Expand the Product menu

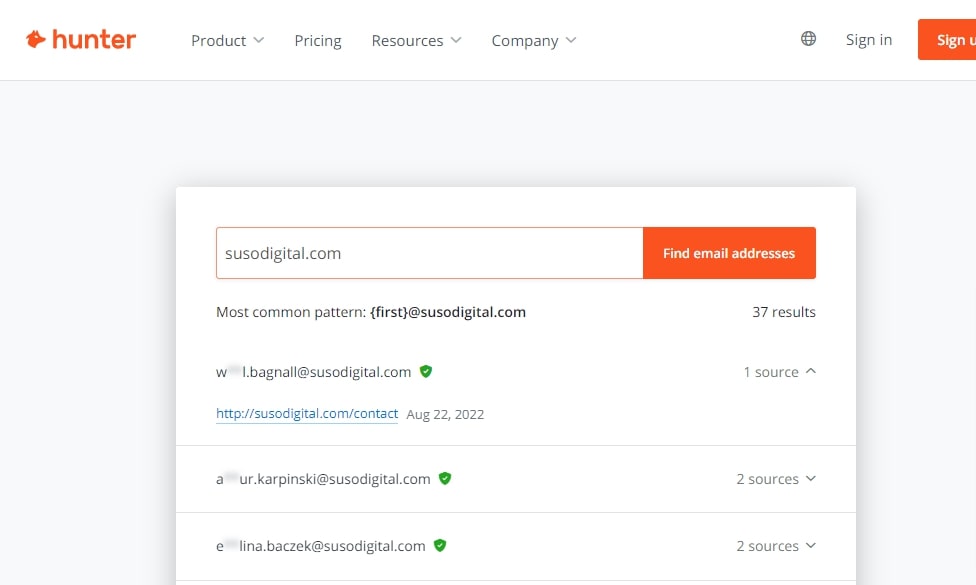[228, 40]
